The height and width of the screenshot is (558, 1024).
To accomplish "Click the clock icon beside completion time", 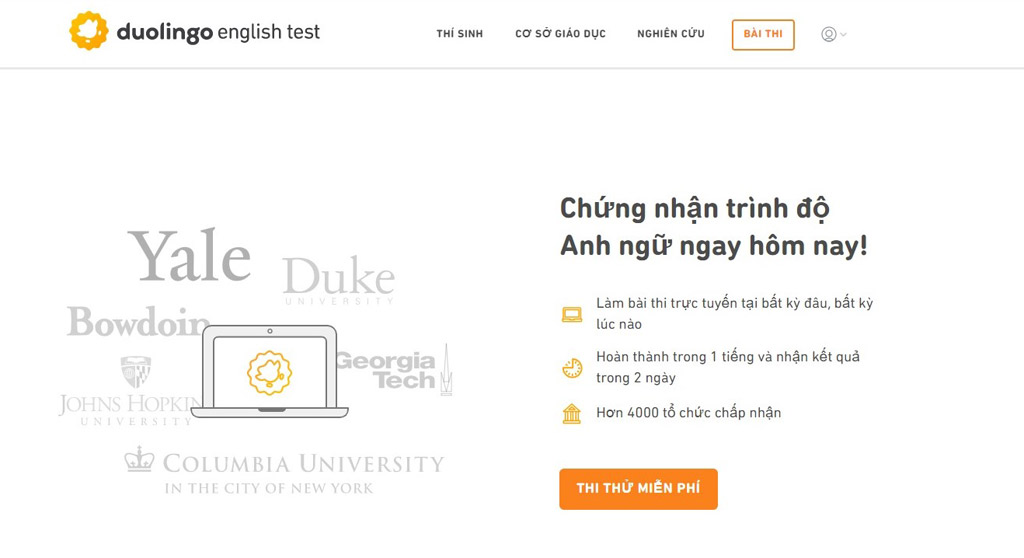I will [x=572, y=368].
